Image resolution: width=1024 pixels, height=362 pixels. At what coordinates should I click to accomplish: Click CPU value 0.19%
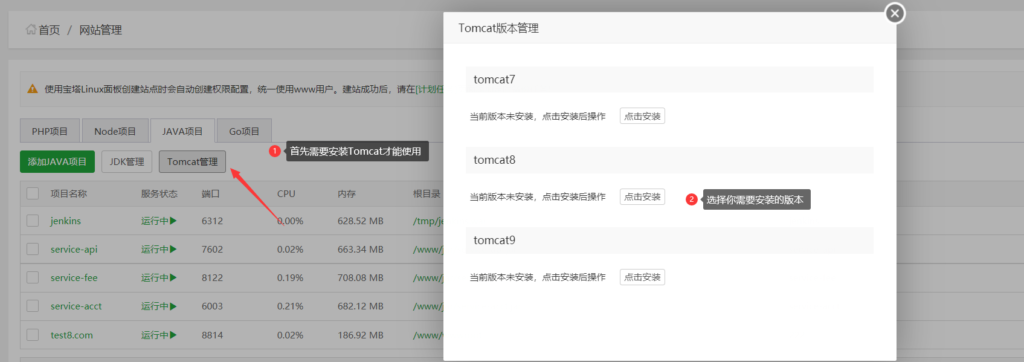pyautogui.click(x=290, y=278)
